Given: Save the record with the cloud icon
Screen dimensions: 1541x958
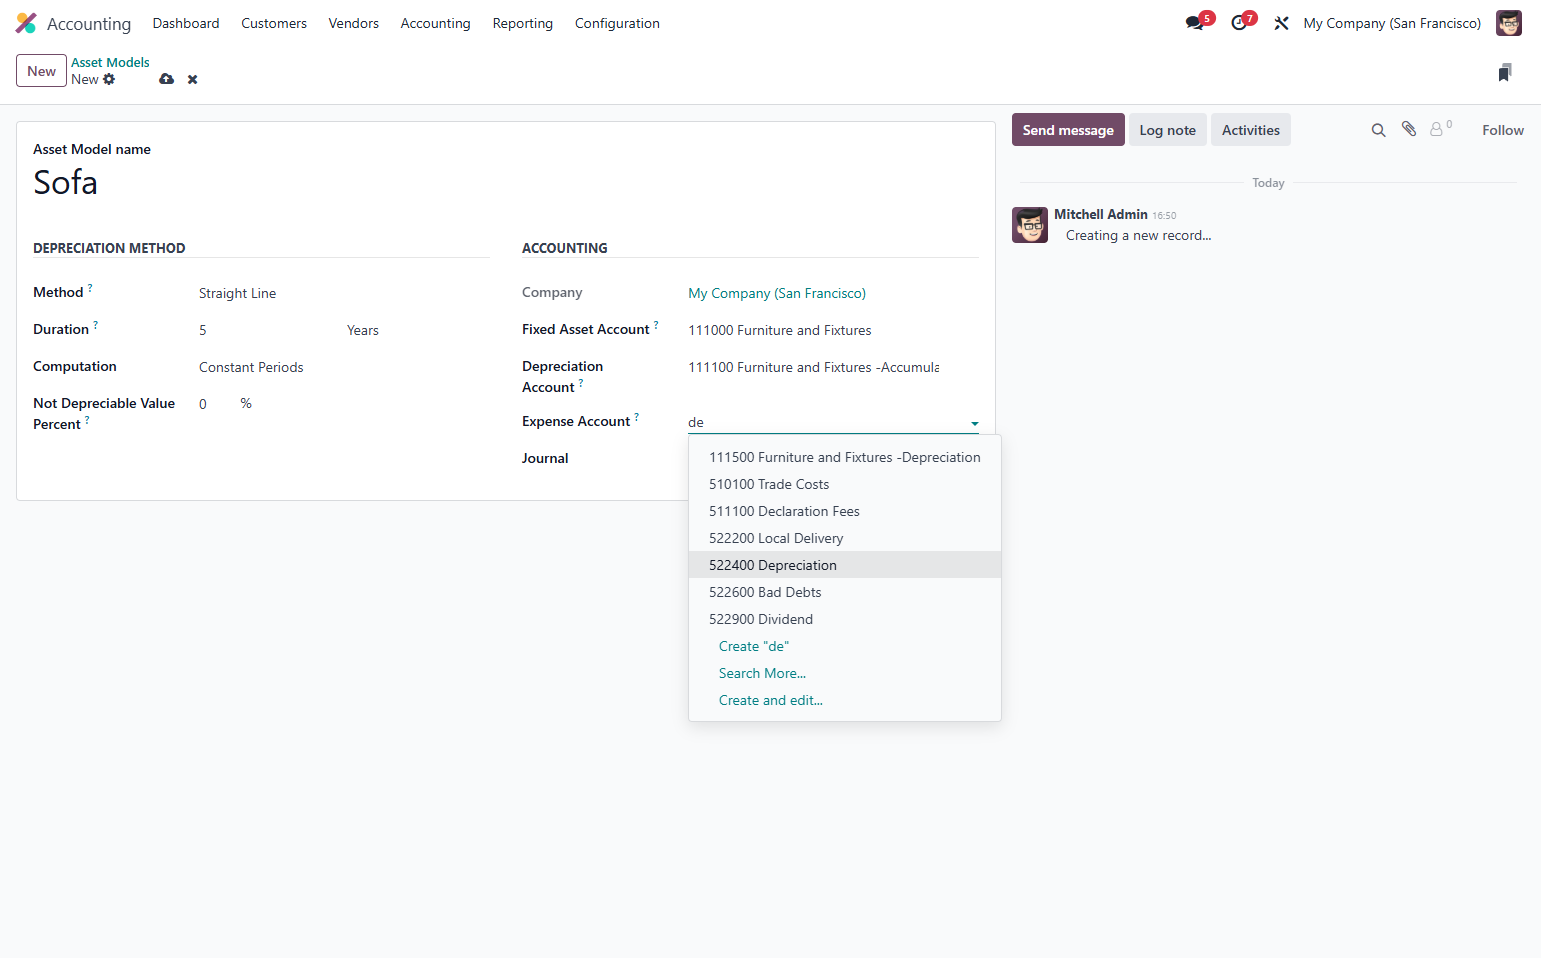Looking at the screenshot, I should [x=166, y=79].
